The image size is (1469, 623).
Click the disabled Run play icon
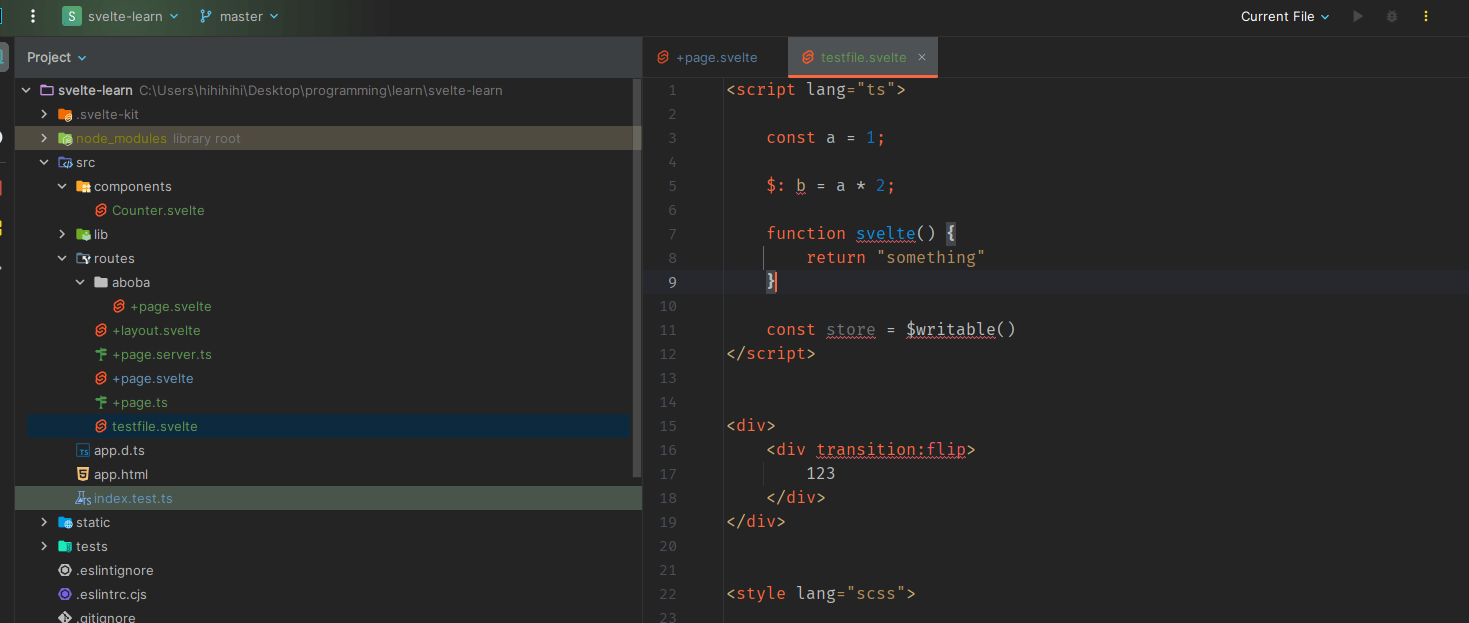click(x=1357, y=16)
